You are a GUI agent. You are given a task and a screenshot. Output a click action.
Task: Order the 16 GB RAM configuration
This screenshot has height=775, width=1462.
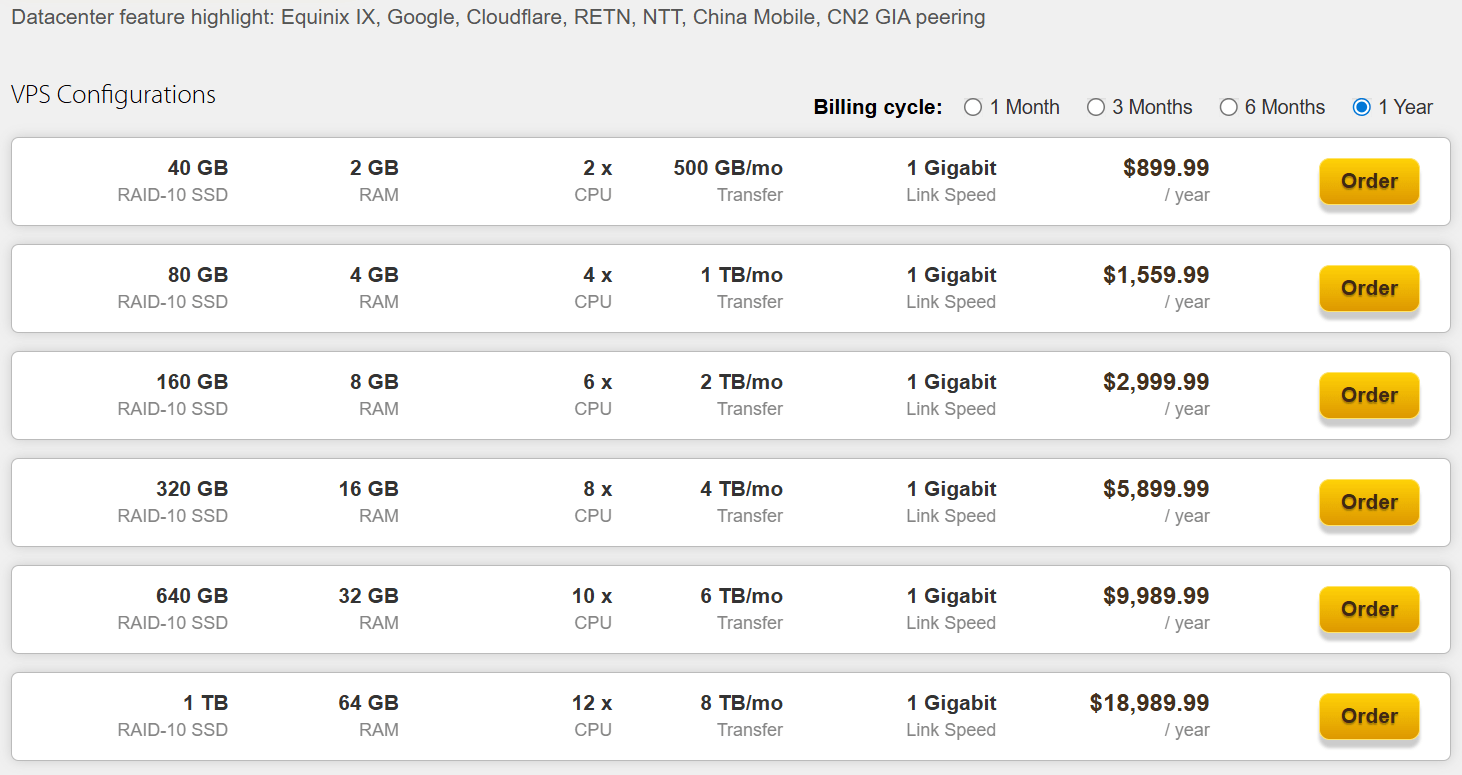1369,502
